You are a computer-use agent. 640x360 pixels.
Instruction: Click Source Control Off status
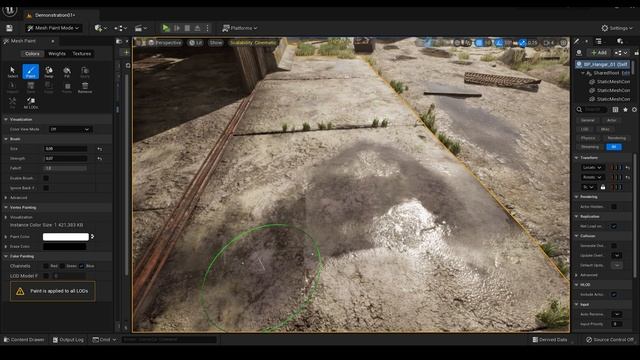[x=610, y=340]
